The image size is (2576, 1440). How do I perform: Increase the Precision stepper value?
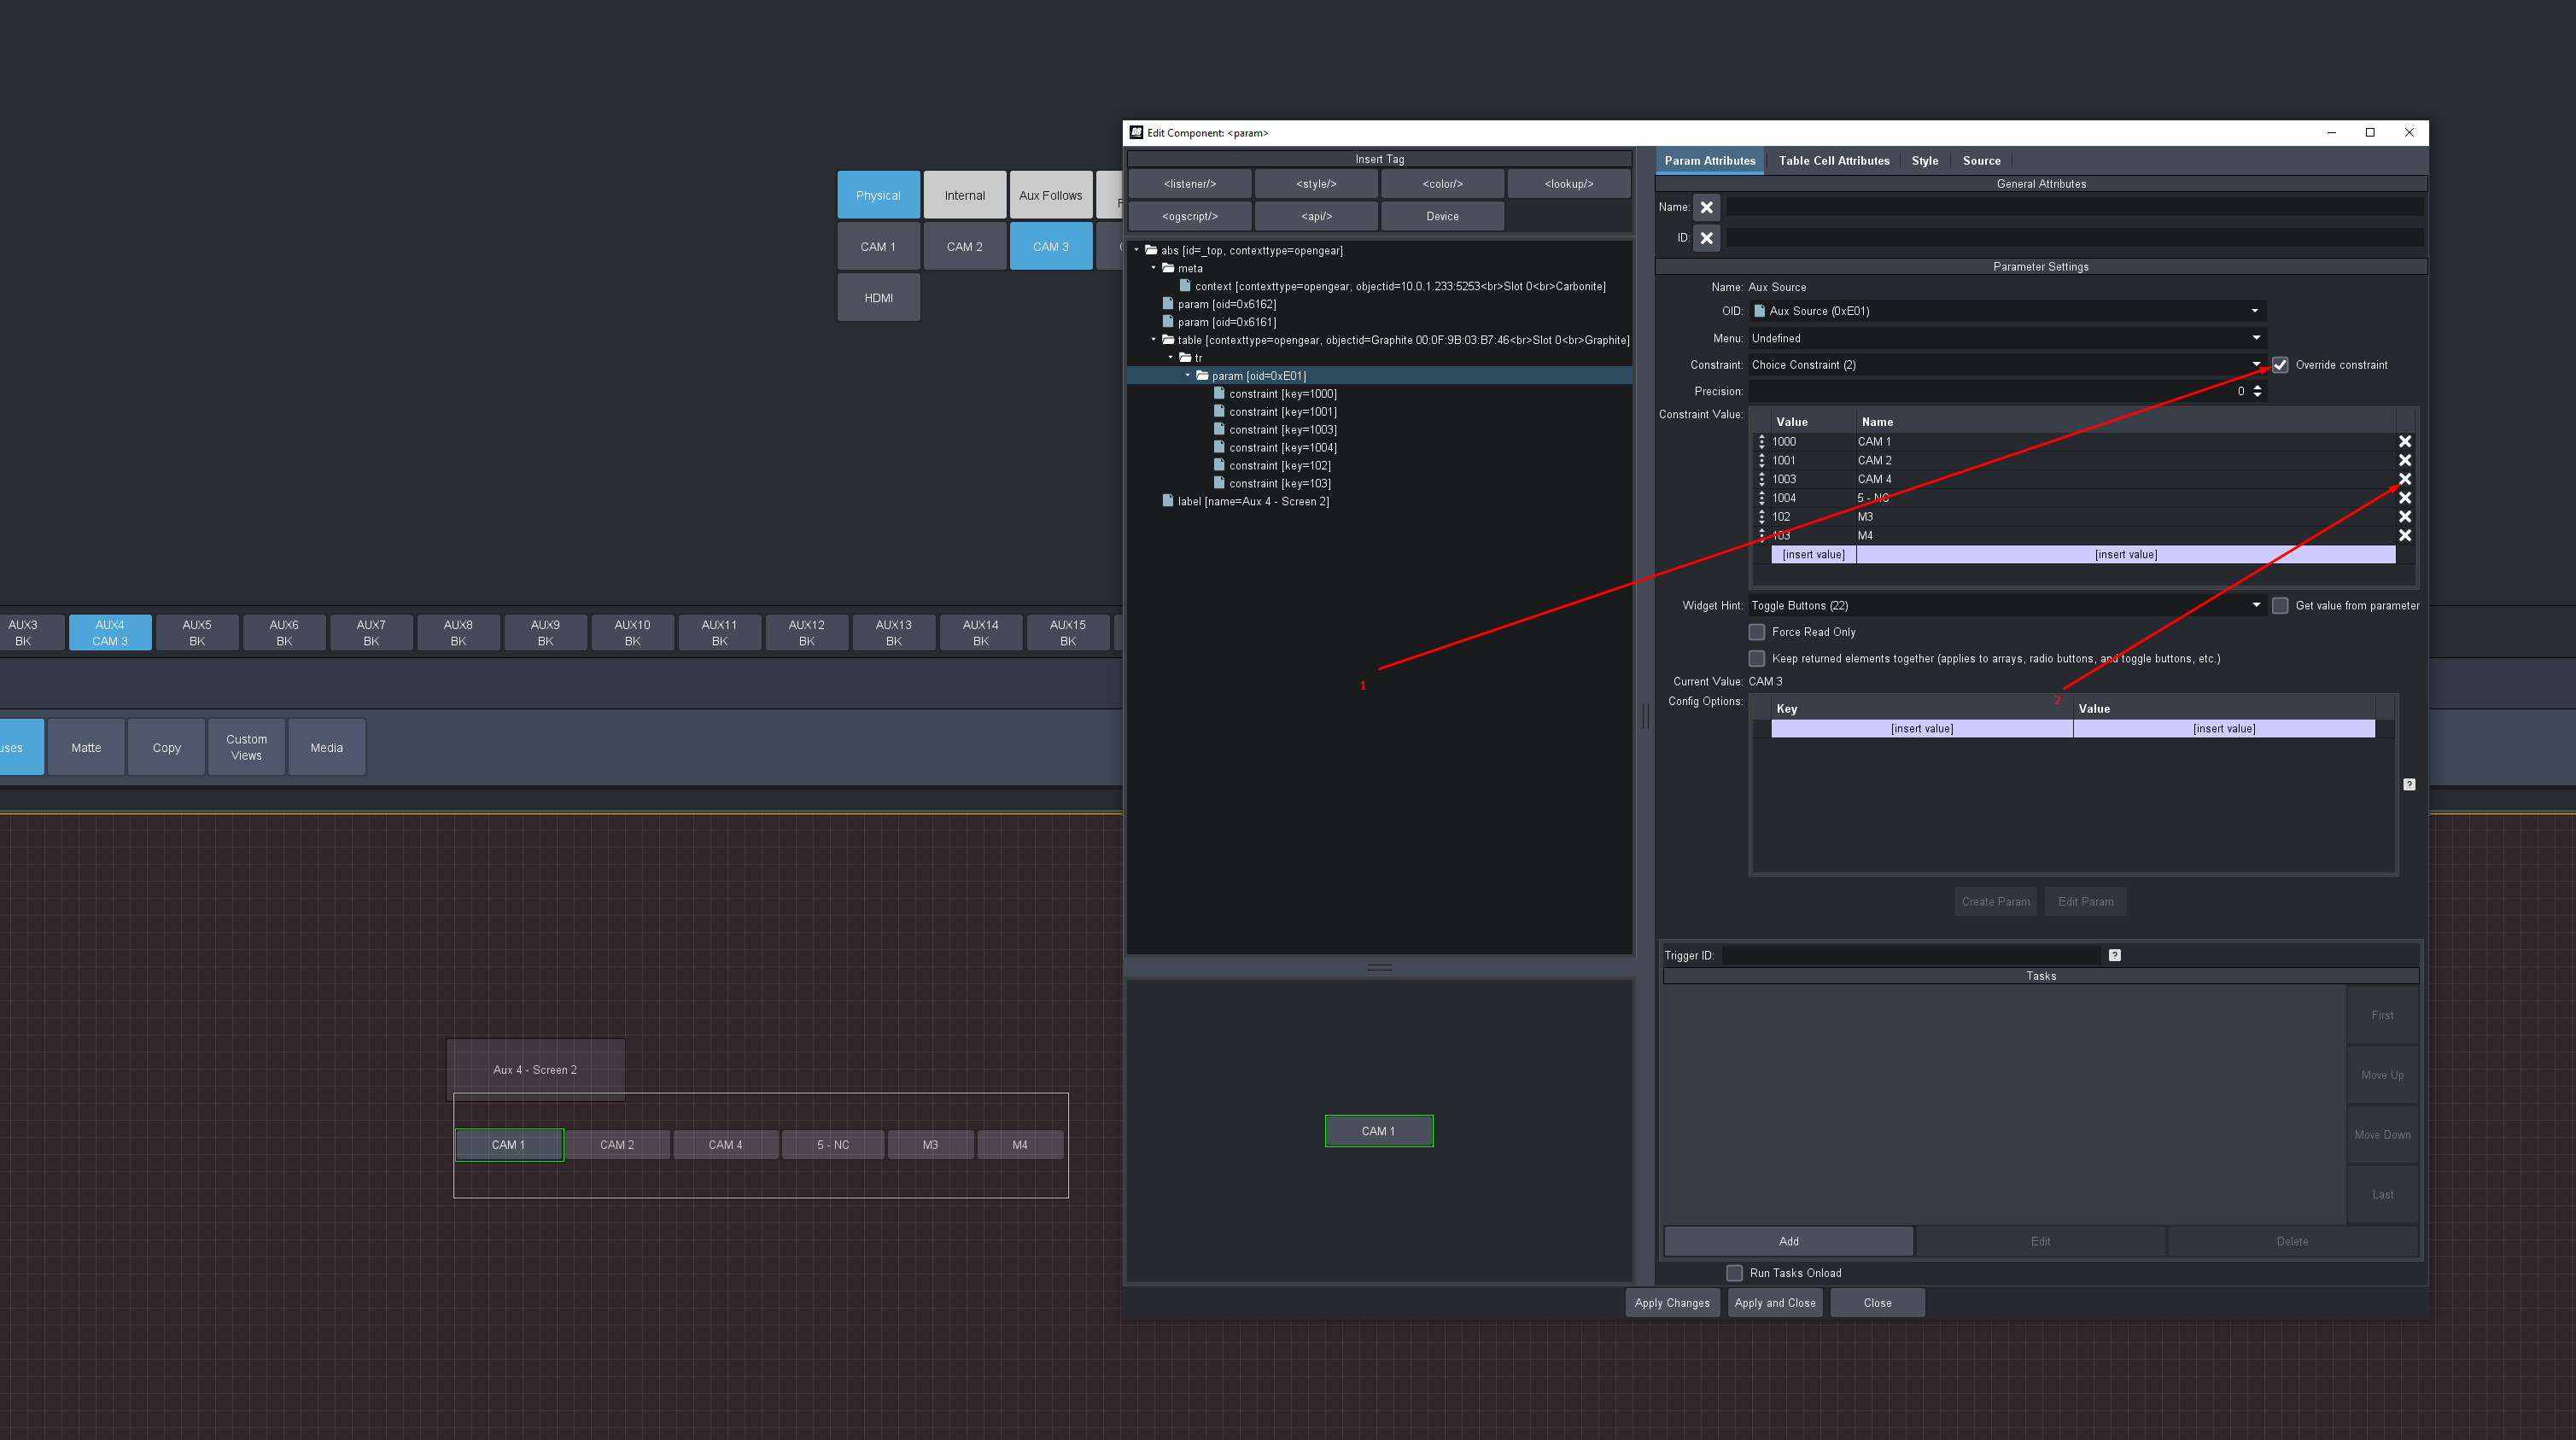coord(2257,387)
